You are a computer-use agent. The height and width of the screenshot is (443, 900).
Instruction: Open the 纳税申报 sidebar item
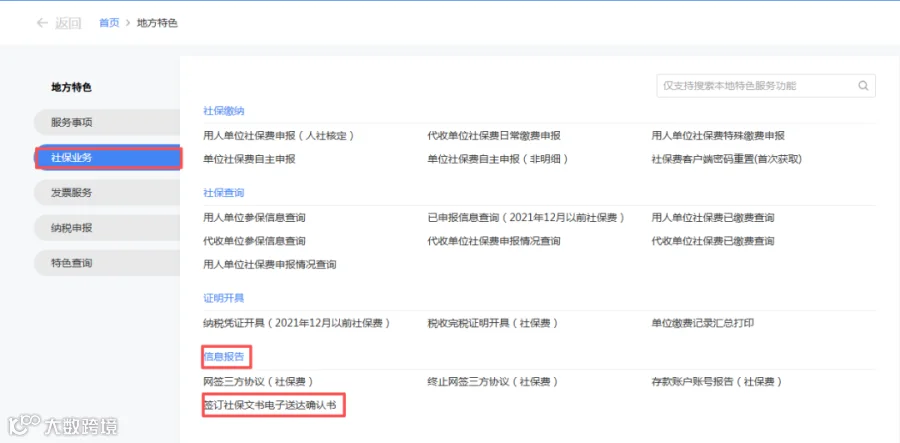(107, 228)
